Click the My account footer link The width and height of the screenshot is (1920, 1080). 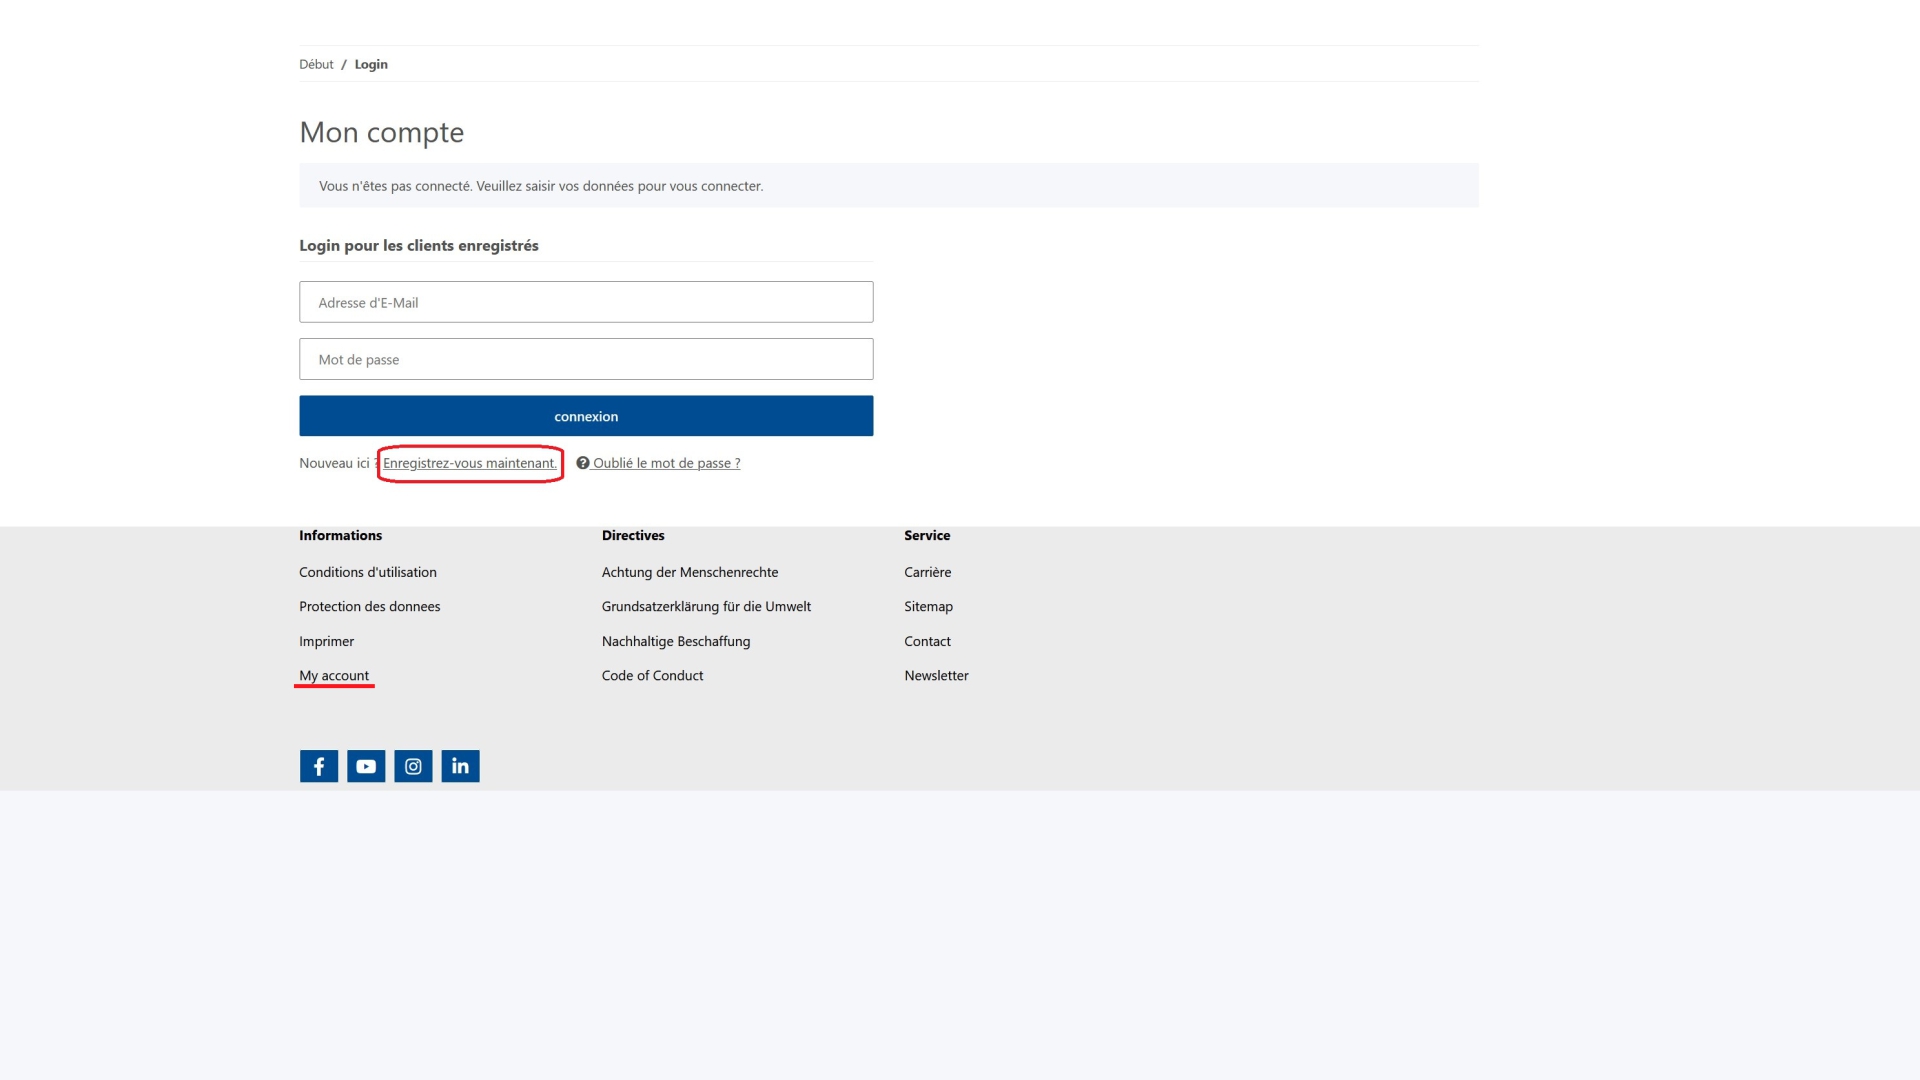pos(334,675)
